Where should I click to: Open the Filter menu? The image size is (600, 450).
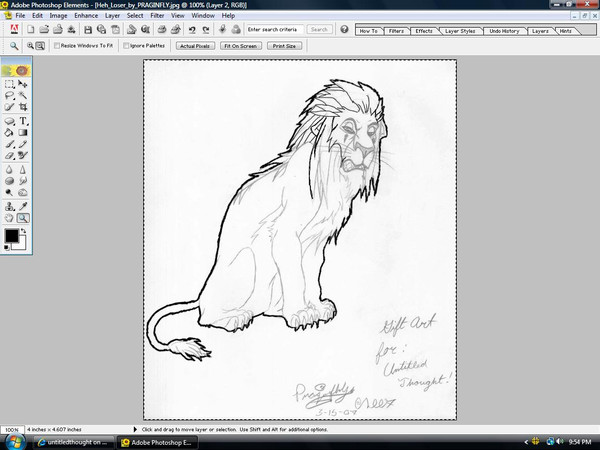pyautogui.click(x=157, y=16)
